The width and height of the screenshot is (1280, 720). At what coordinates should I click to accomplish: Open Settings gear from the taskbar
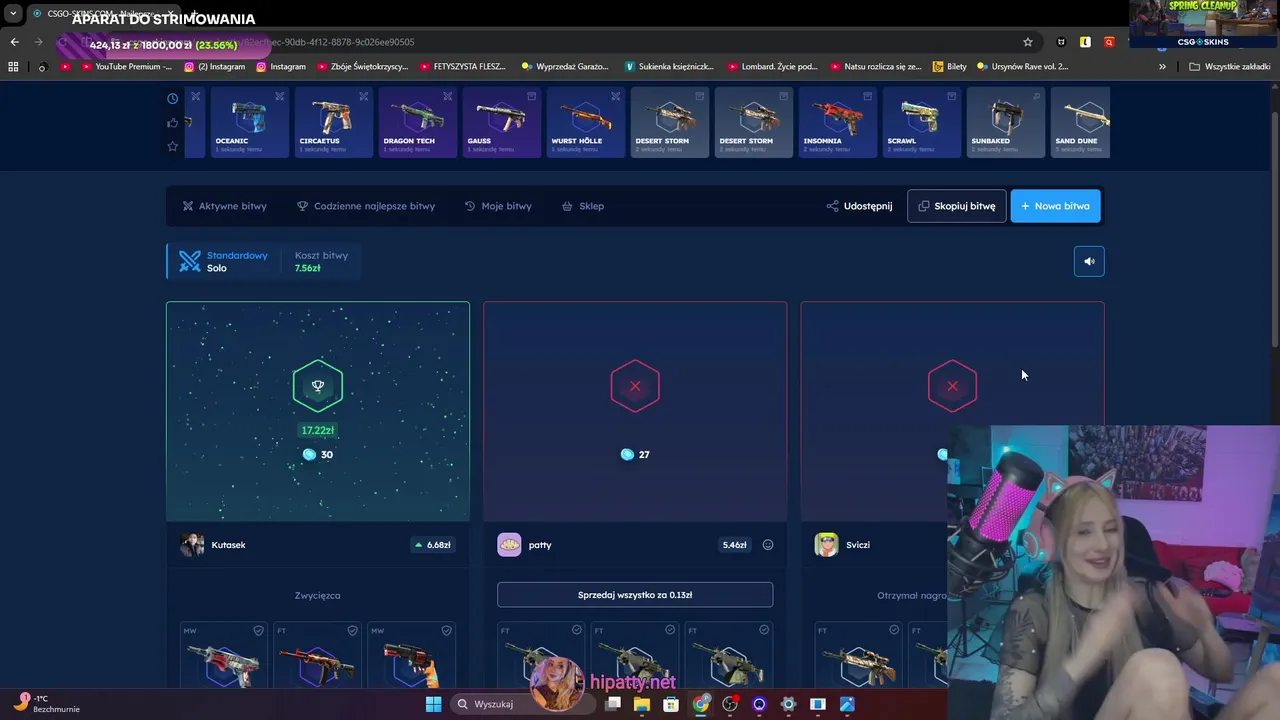788,704
